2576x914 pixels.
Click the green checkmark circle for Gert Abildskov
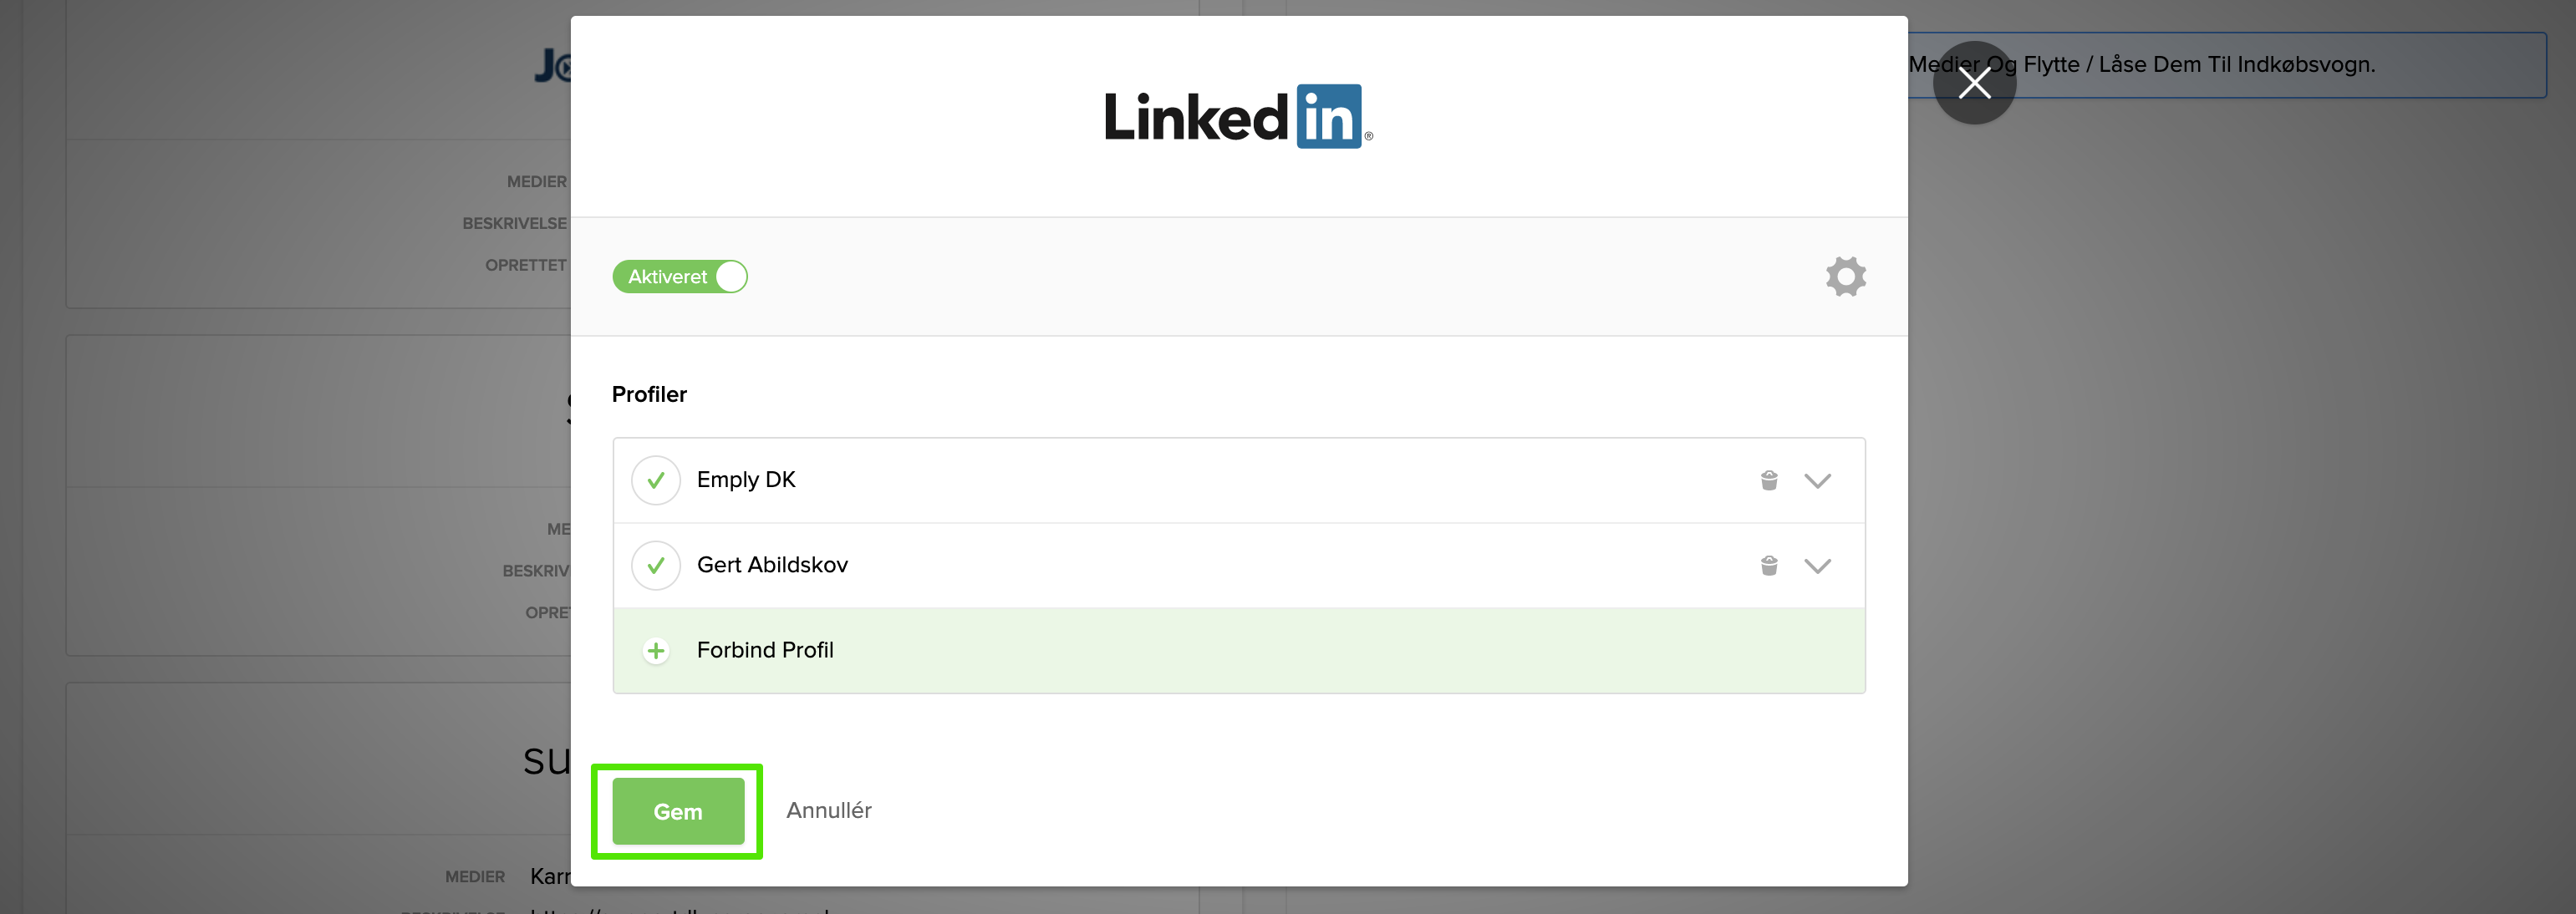(x=656, y=565)
